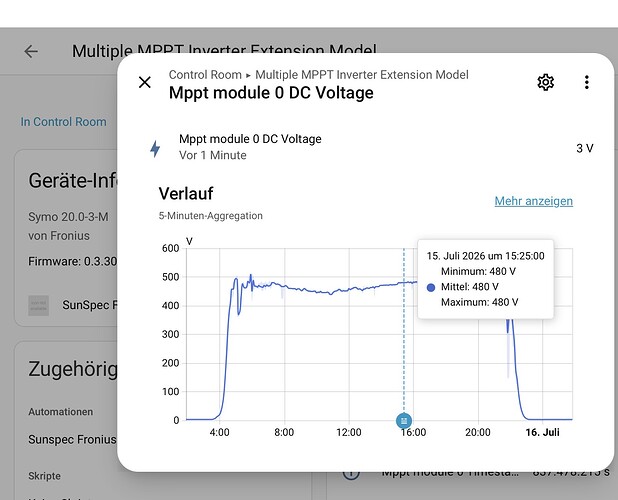Click the Verlauf history heading
Screen dimensions: 618x500
186,193
